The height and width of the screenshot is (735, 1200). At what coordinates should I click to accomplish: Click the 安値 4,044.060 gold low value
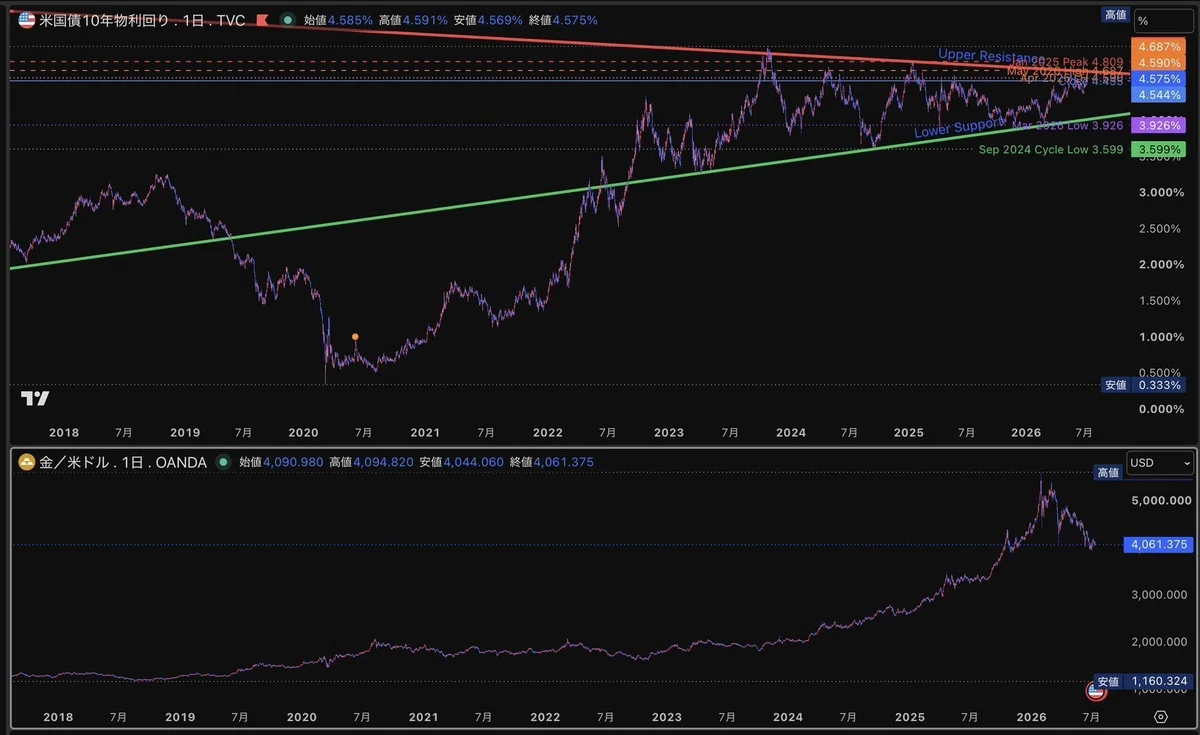click(461, 462)
